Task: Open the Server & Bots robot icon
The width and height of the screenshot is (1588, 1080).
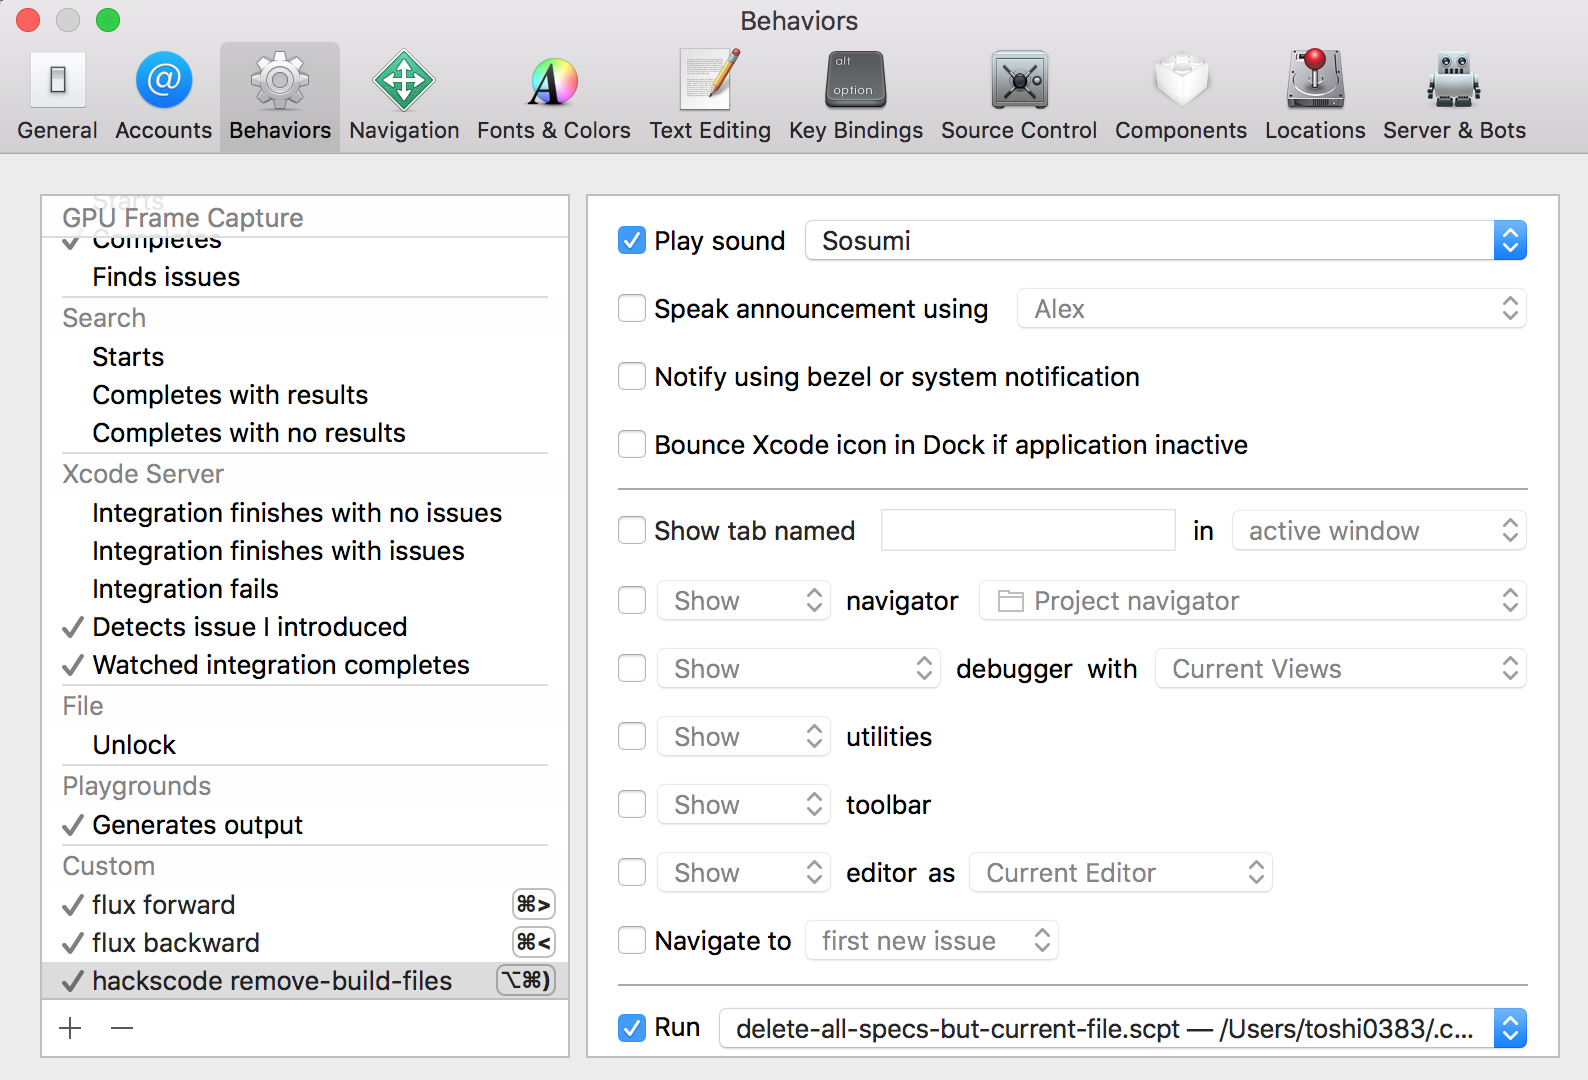Action: 1454,80
